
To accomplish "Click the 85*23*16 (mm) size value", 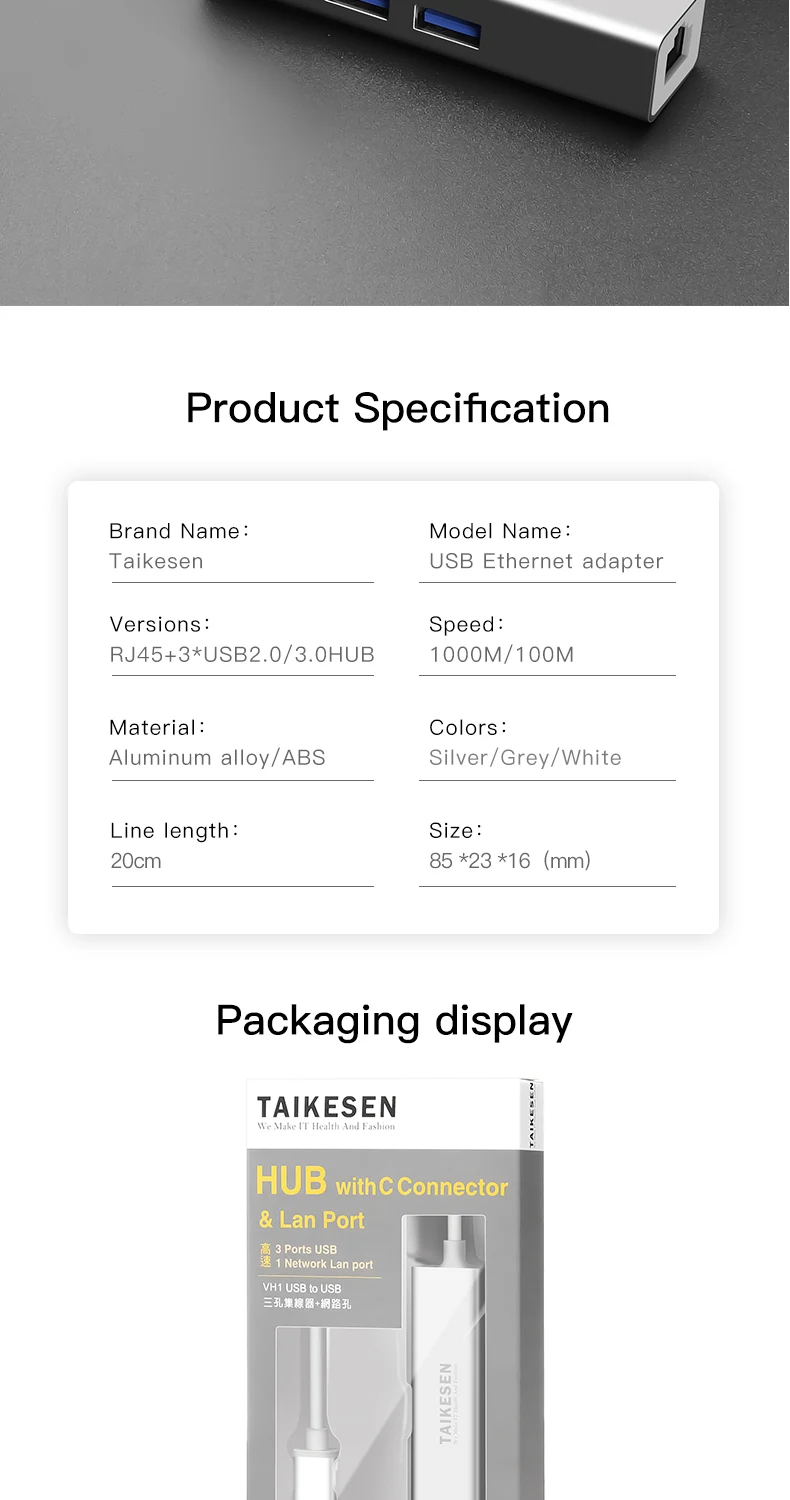I will click(x=510, y=861).
